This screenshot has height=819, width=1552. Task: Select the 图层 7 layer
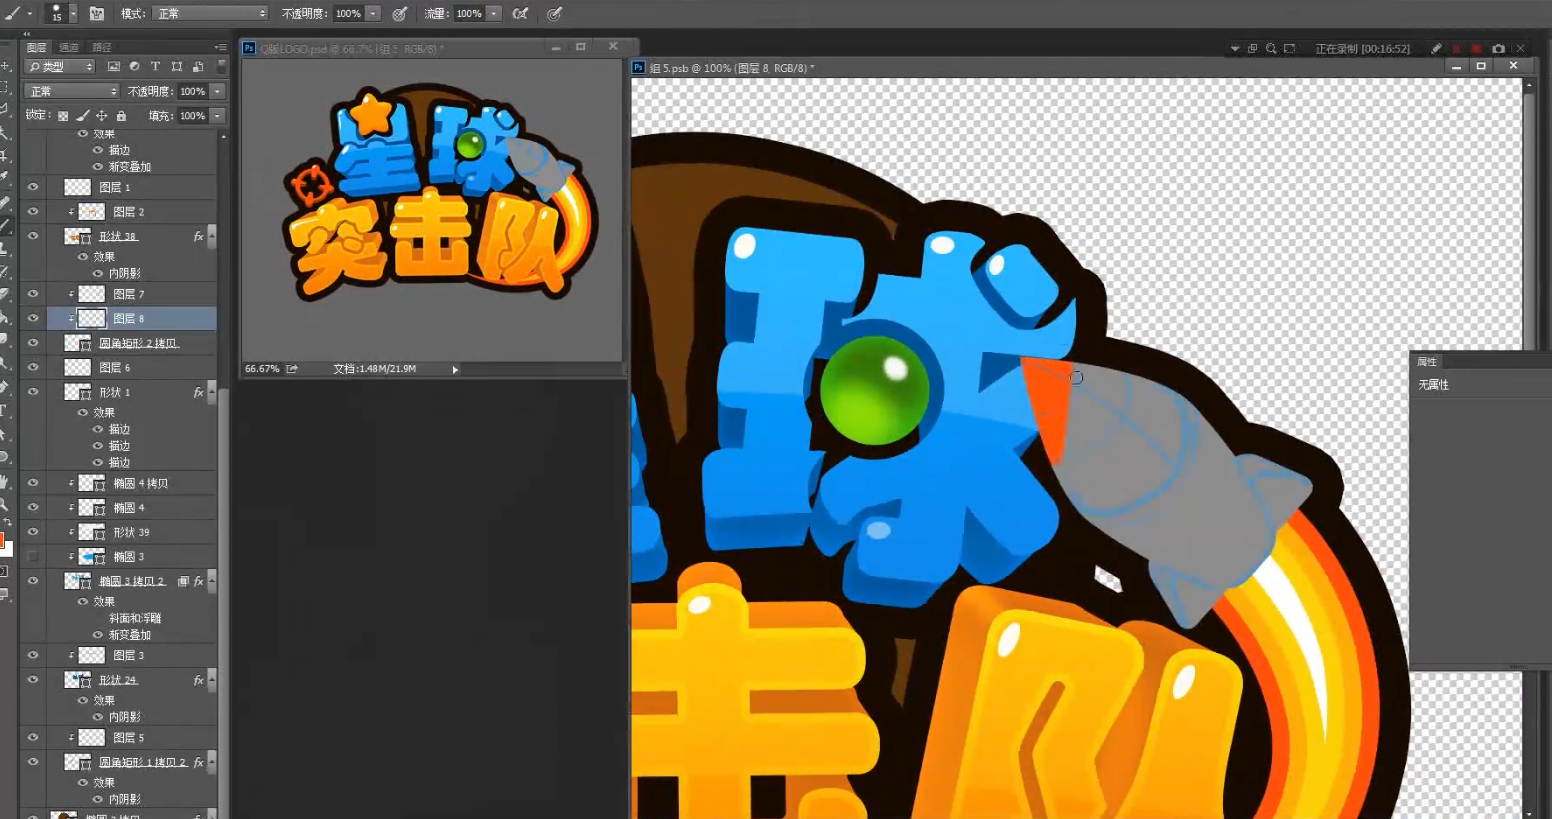coord(130,294)
